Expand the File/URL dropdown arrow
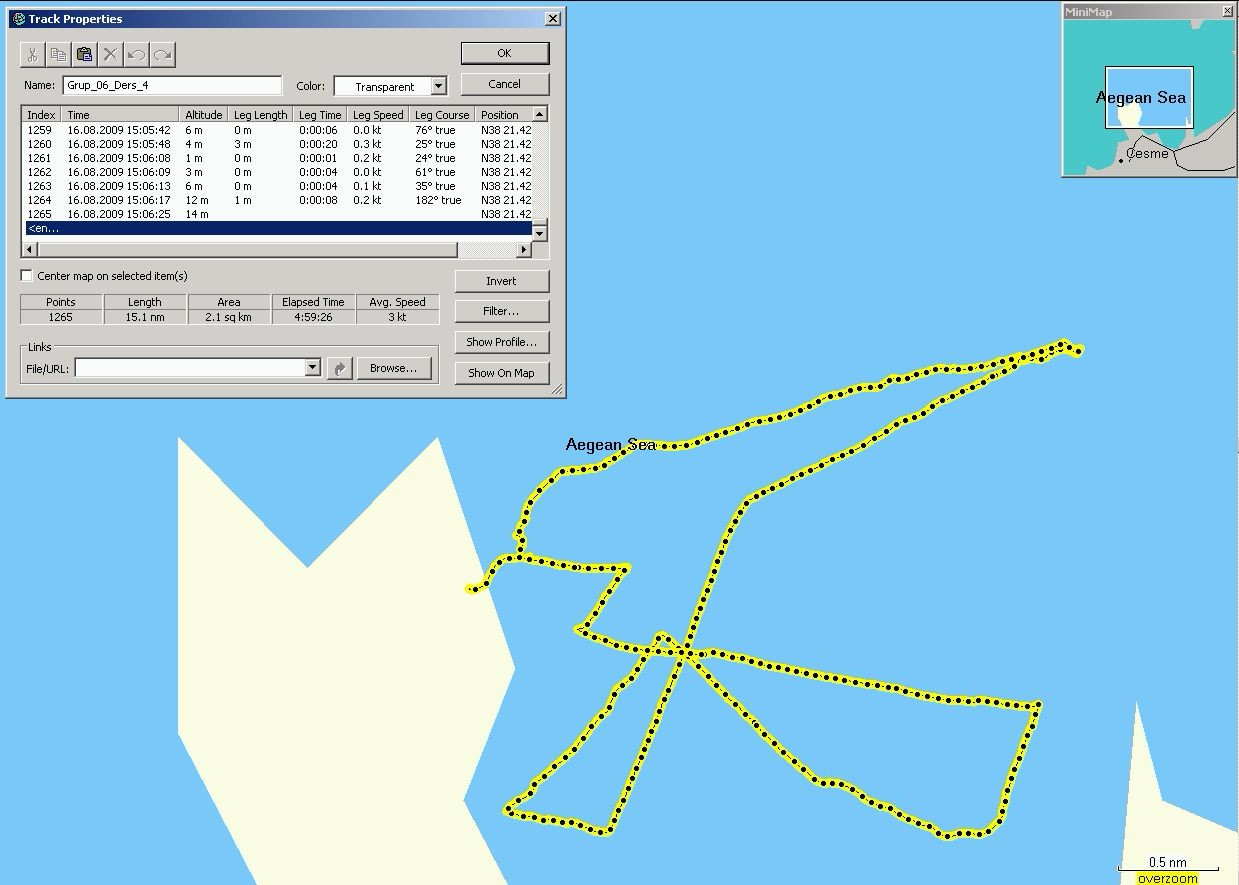 (313, 368)
